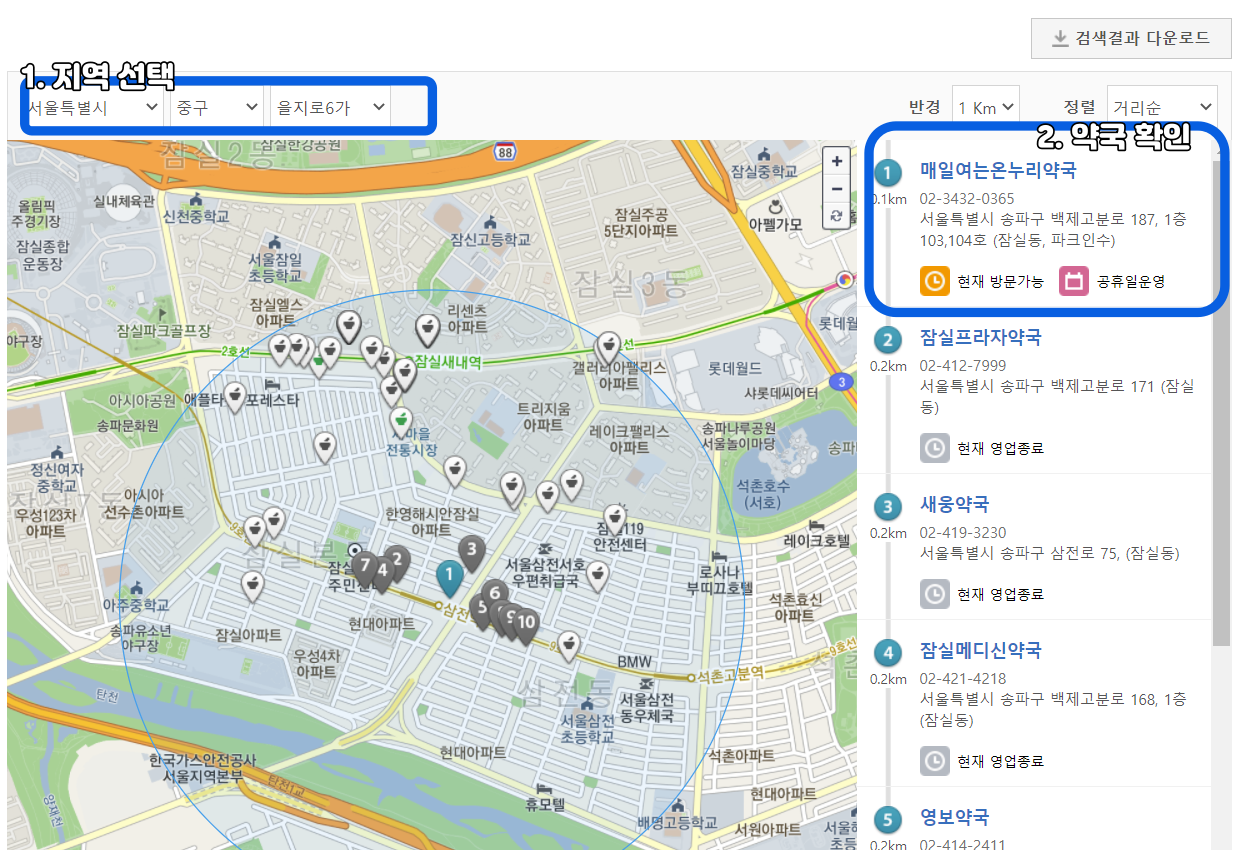
Task: Click pharmacy marker beside 서울삼전서호 우편취급국
Action: 597,578
